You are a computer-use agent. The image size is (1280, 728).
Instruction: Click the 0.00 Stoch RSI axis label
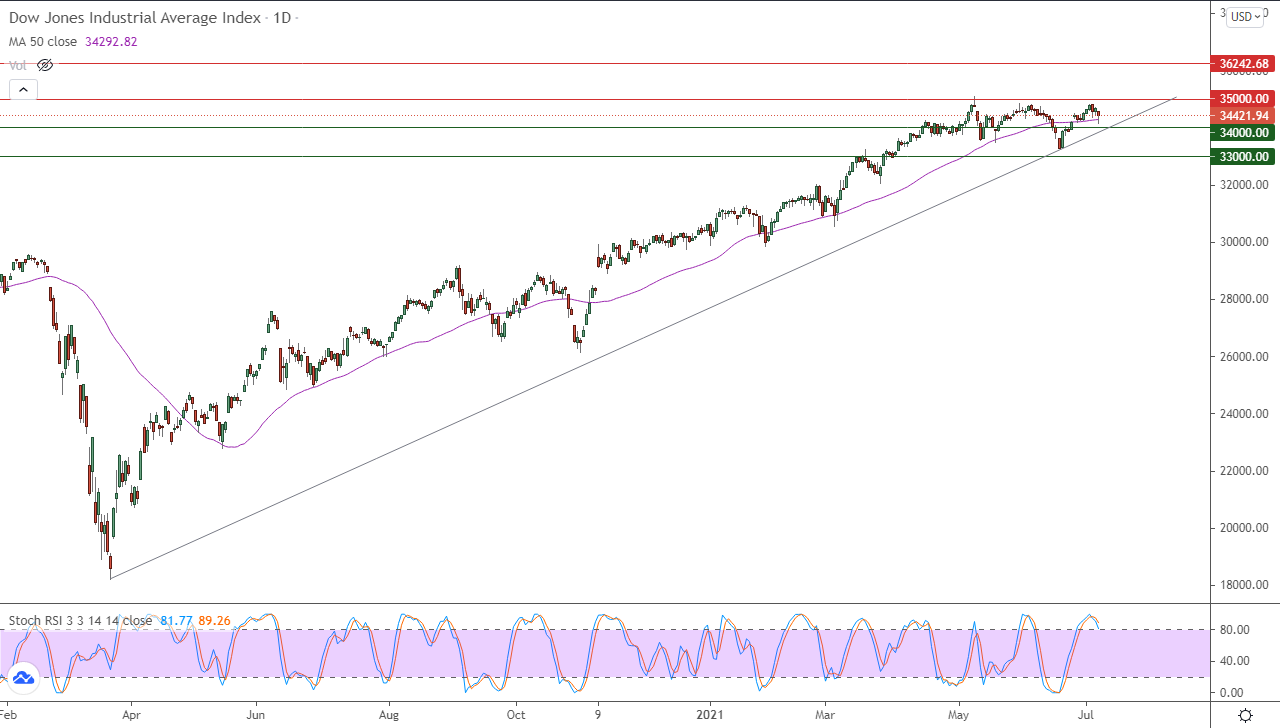(x=1230, y=692)
